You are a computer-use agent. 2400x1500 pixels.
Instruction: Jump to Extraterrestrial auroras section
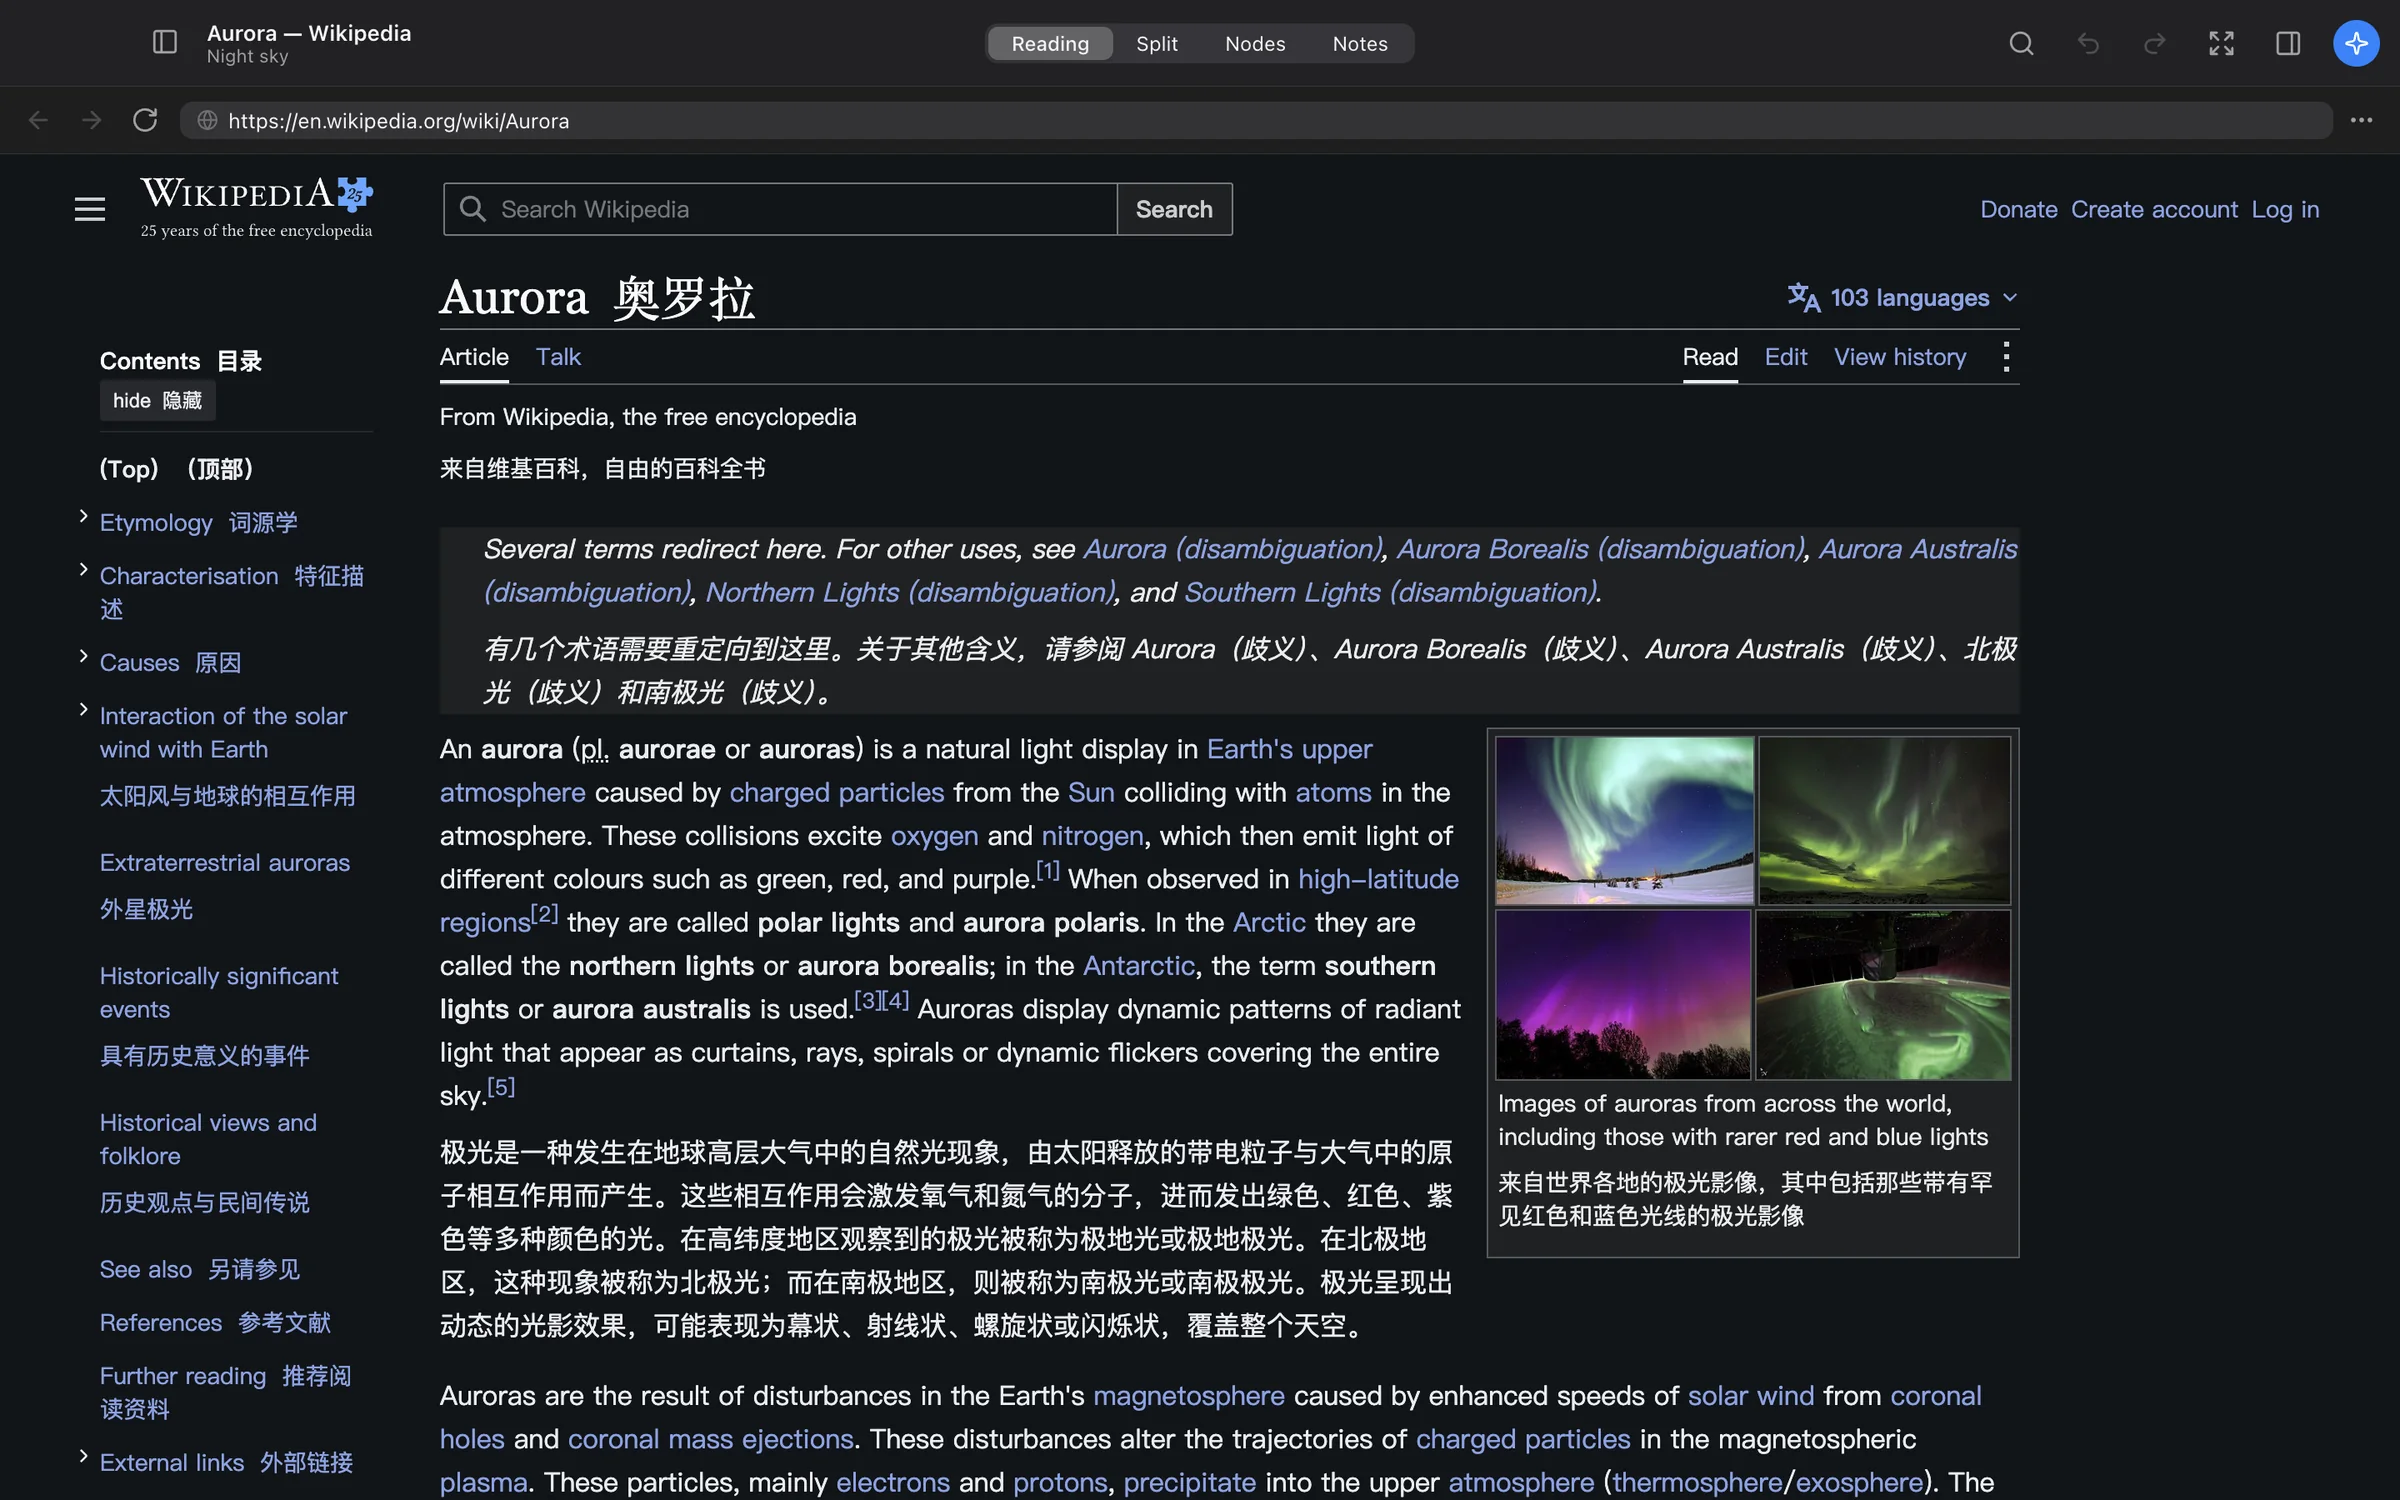[x=225, y=862]
